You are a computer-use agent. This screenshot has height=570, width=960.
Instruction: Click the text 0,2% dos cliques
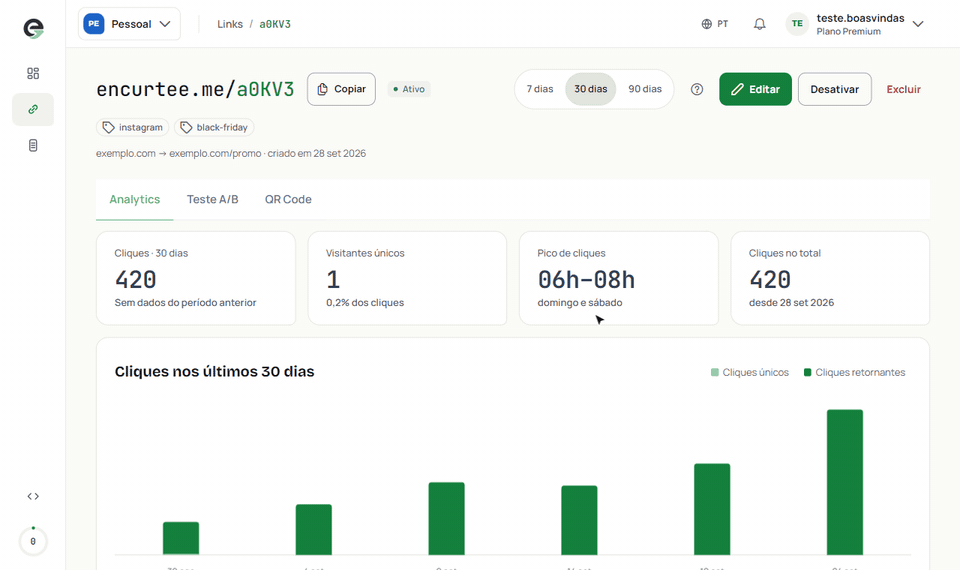(x=365, y=302)
